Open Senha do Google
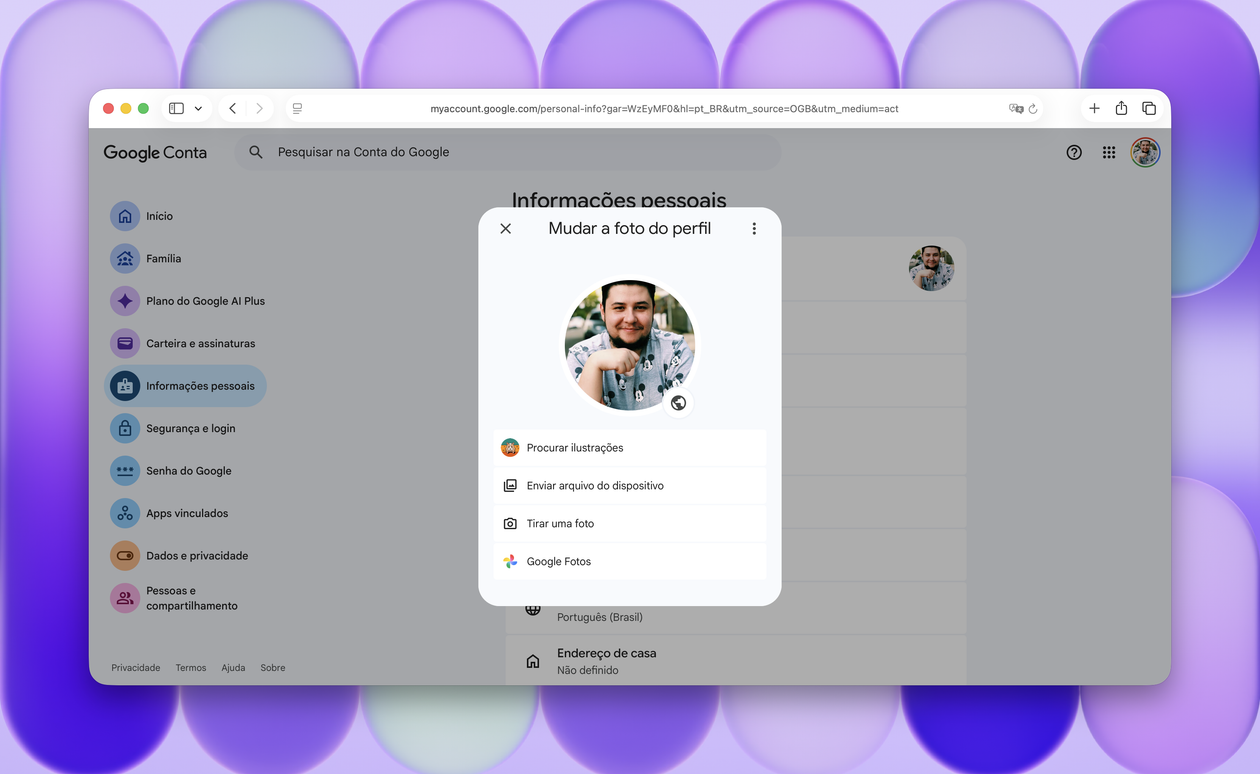Viewport: 1260px width, 774px height. [186, 471]
